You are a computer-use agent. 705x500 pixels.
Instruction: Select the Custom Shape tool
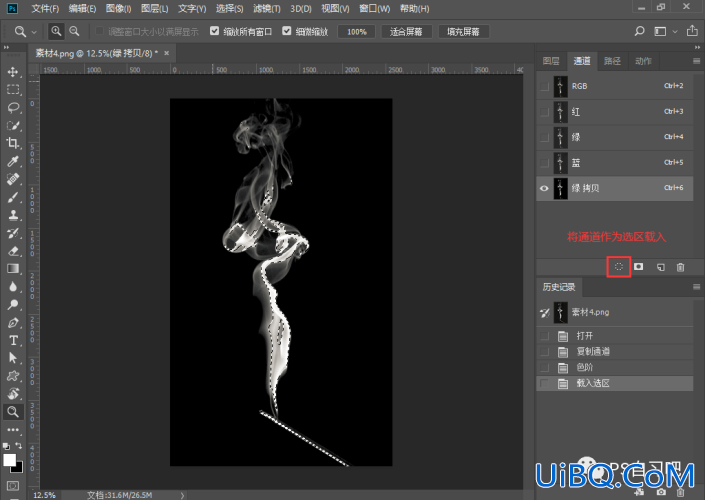click(x=13, y=376)
